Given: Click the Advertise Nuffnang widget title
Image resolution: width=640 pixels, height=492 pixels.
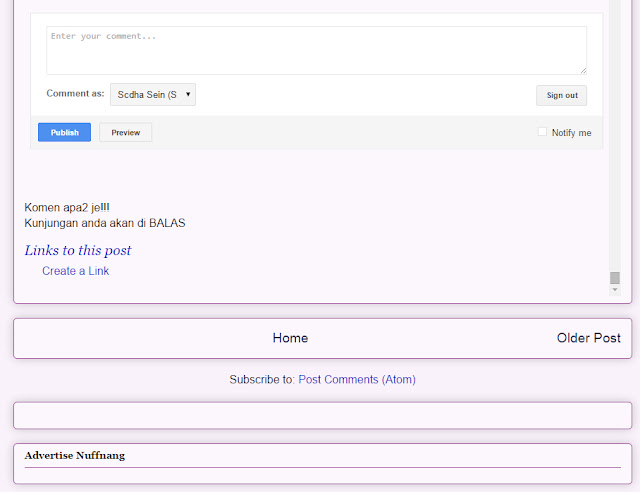Looking at the screenshot, I should coord(75,456).
